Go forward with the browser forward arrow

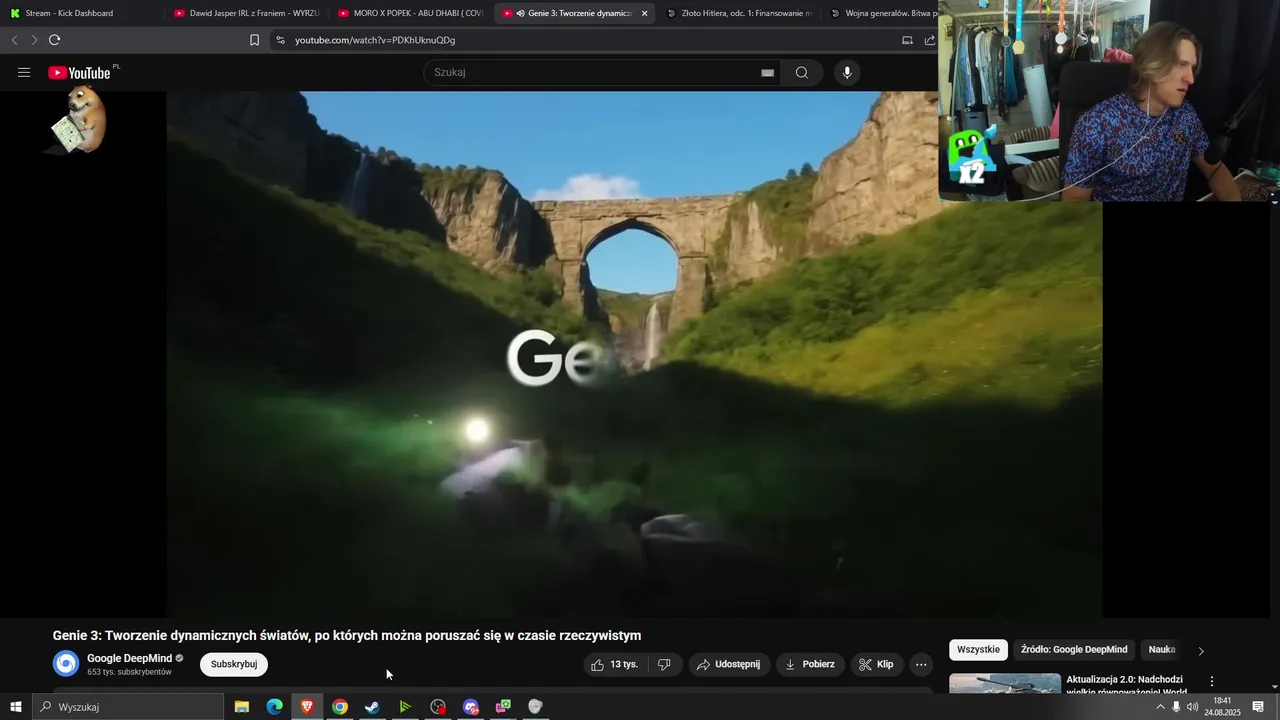34,40
